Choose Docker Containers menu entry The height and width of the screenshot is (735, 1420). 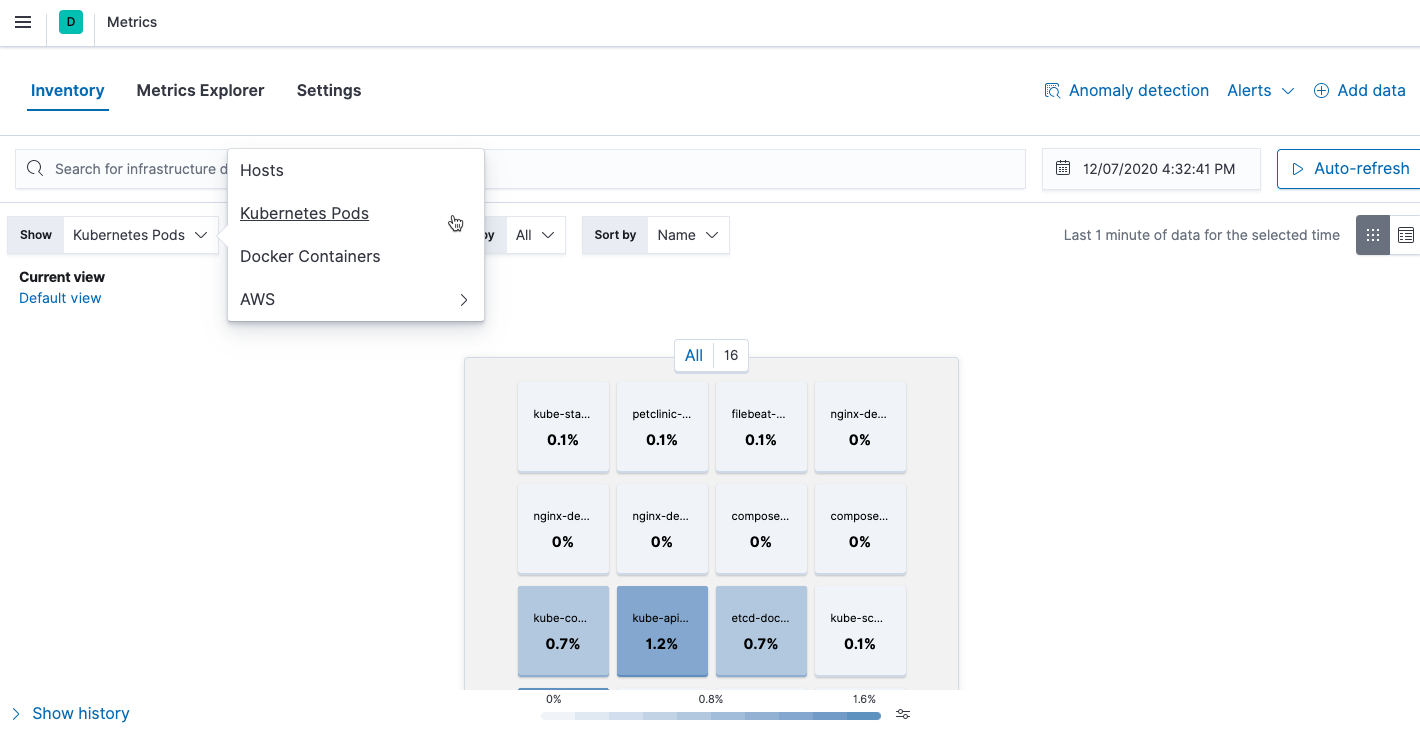pos(310,256)
